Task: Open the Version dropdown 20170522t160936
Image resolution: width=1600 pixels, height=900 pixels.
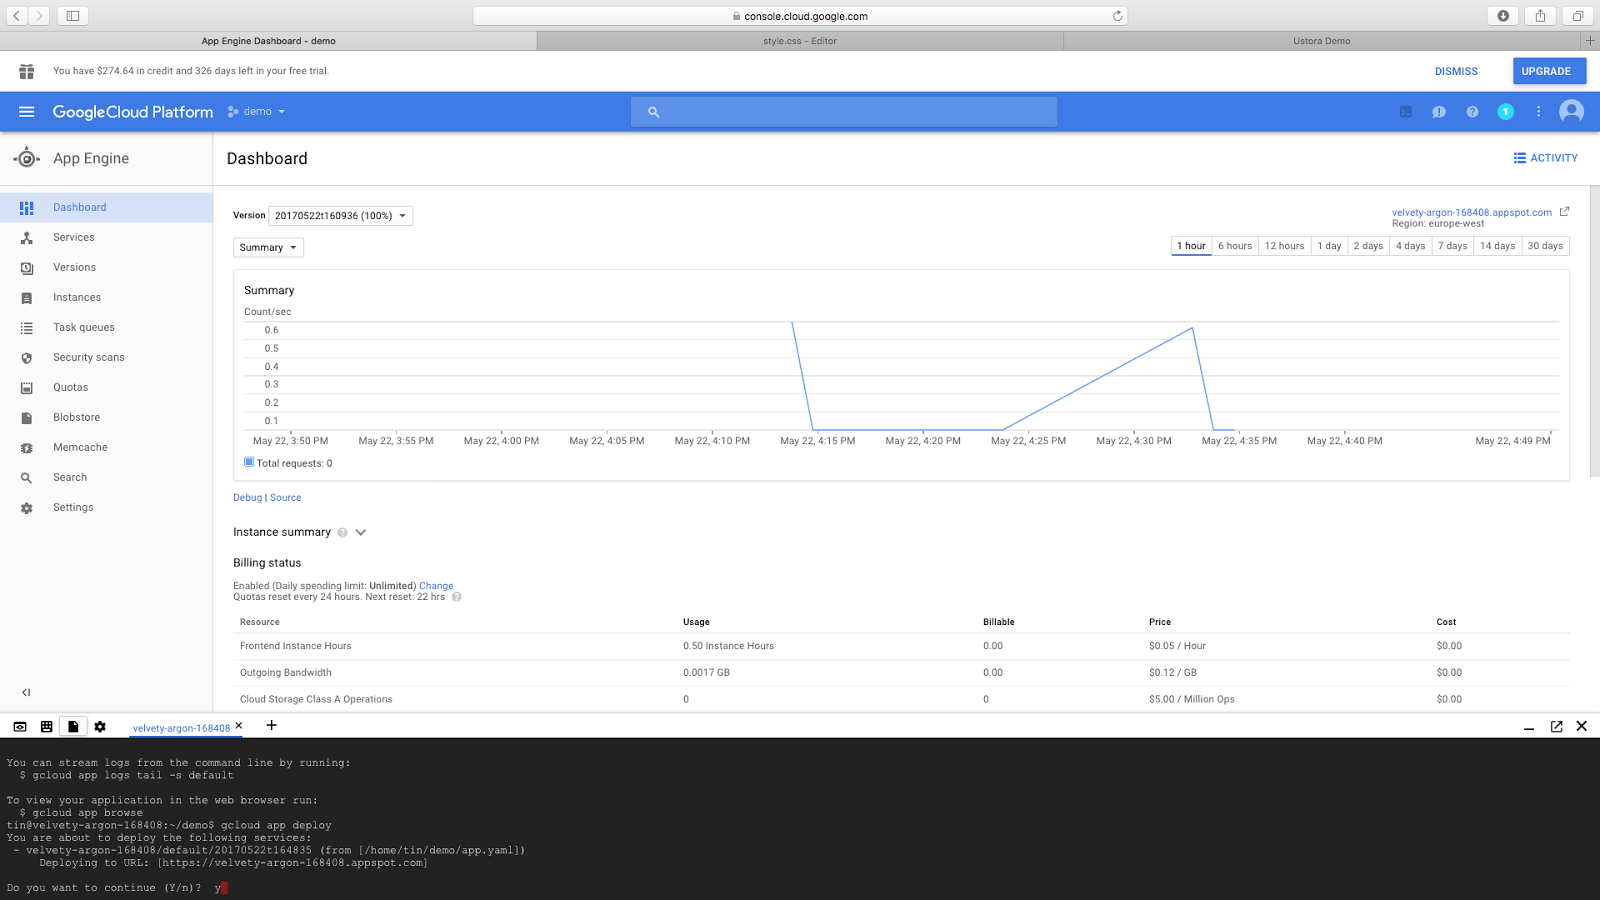Action: tap(341, 216)
